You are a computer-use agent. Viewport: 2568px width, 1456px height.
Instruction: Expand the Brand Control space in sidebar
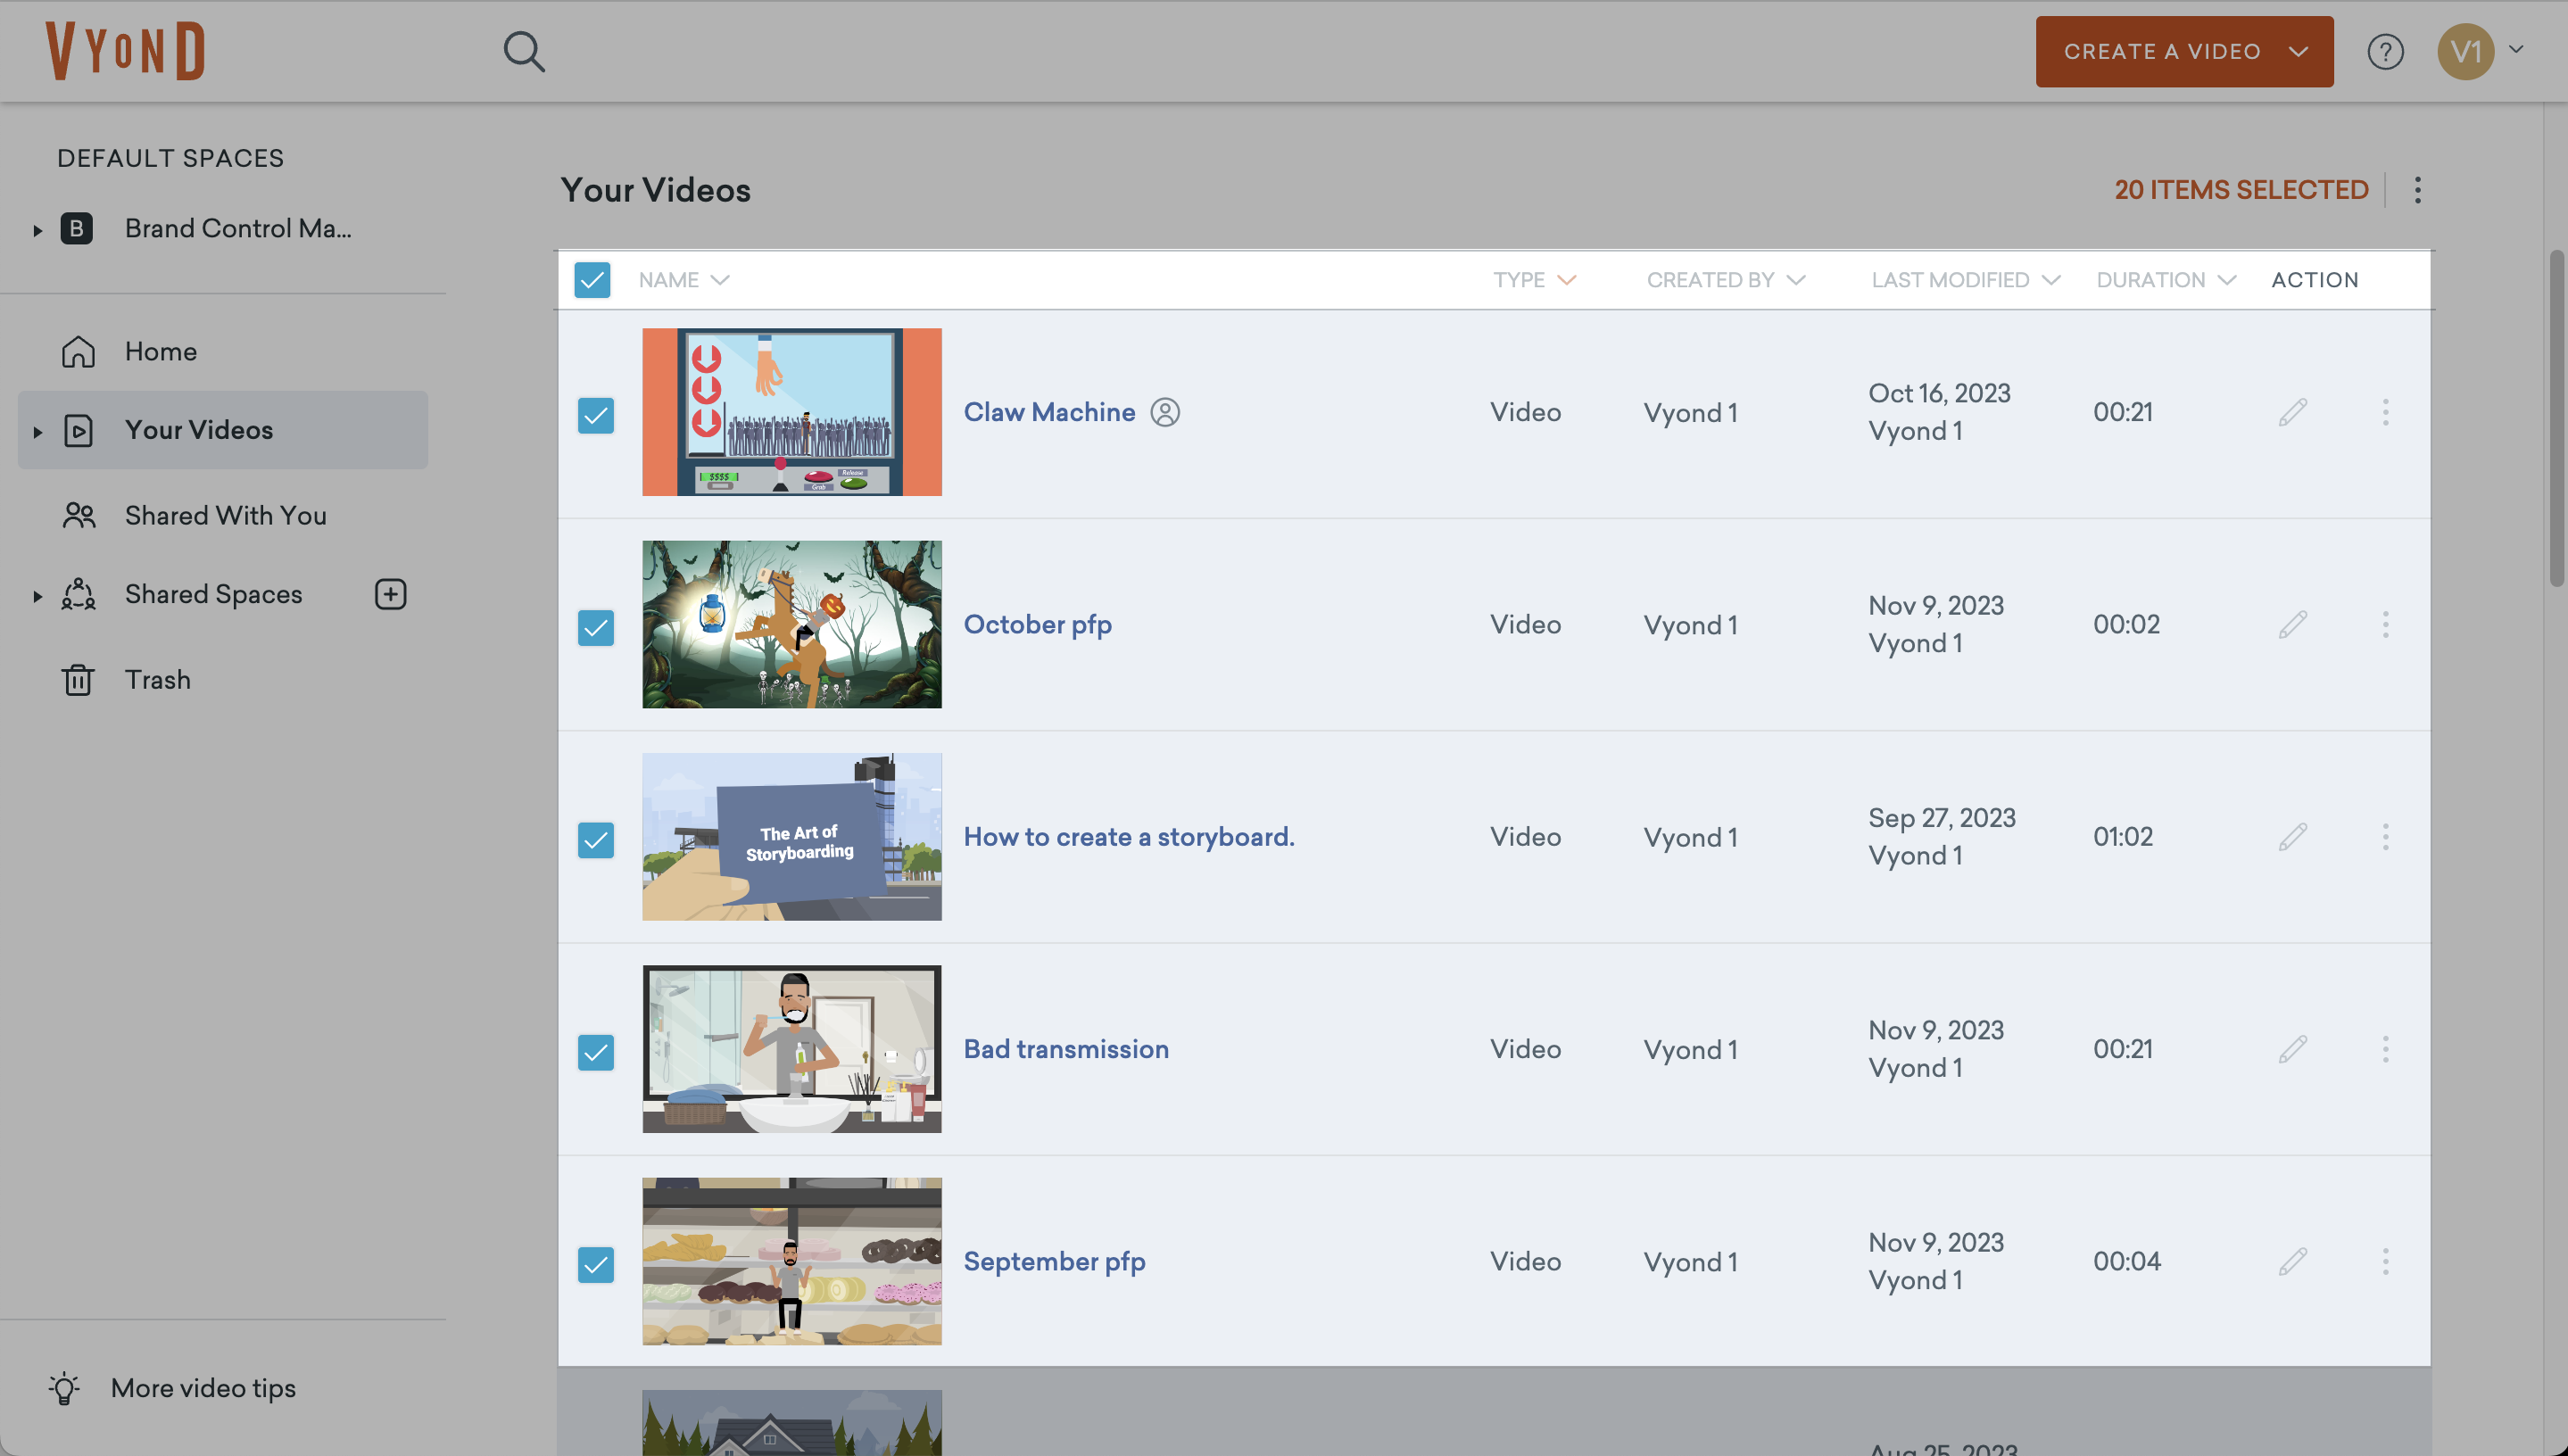[37, 229]
